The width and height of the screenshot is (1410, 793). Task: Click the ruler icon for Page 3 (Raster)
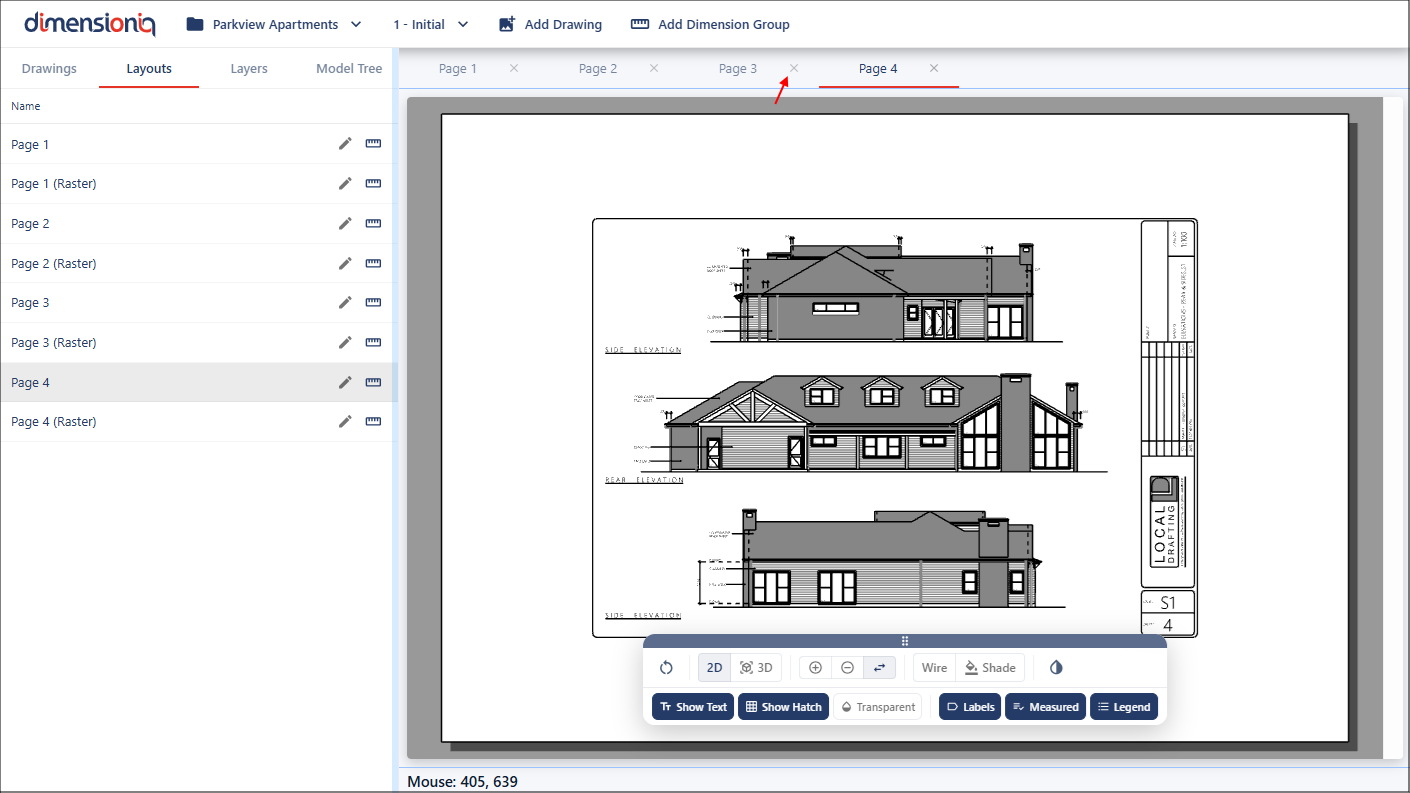click(x=373, y=343)
